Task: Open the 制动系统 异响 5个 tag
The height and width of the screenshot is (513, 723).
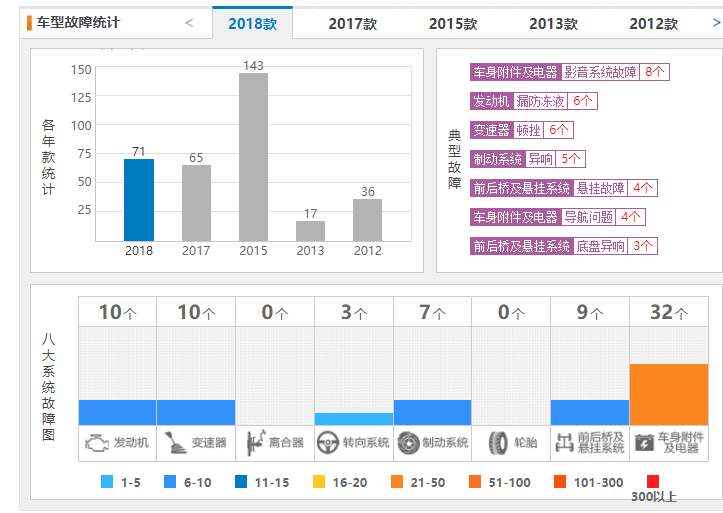Action: point(528,159)
